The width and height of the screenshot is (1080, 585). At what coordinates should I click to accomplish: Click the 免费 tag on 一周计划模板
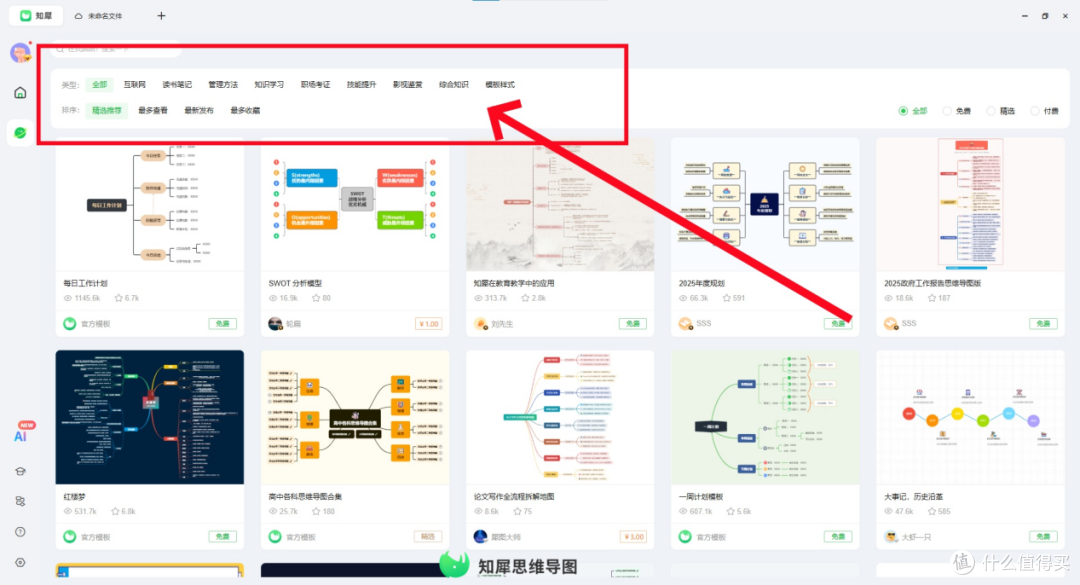click(x=838, y=537)
